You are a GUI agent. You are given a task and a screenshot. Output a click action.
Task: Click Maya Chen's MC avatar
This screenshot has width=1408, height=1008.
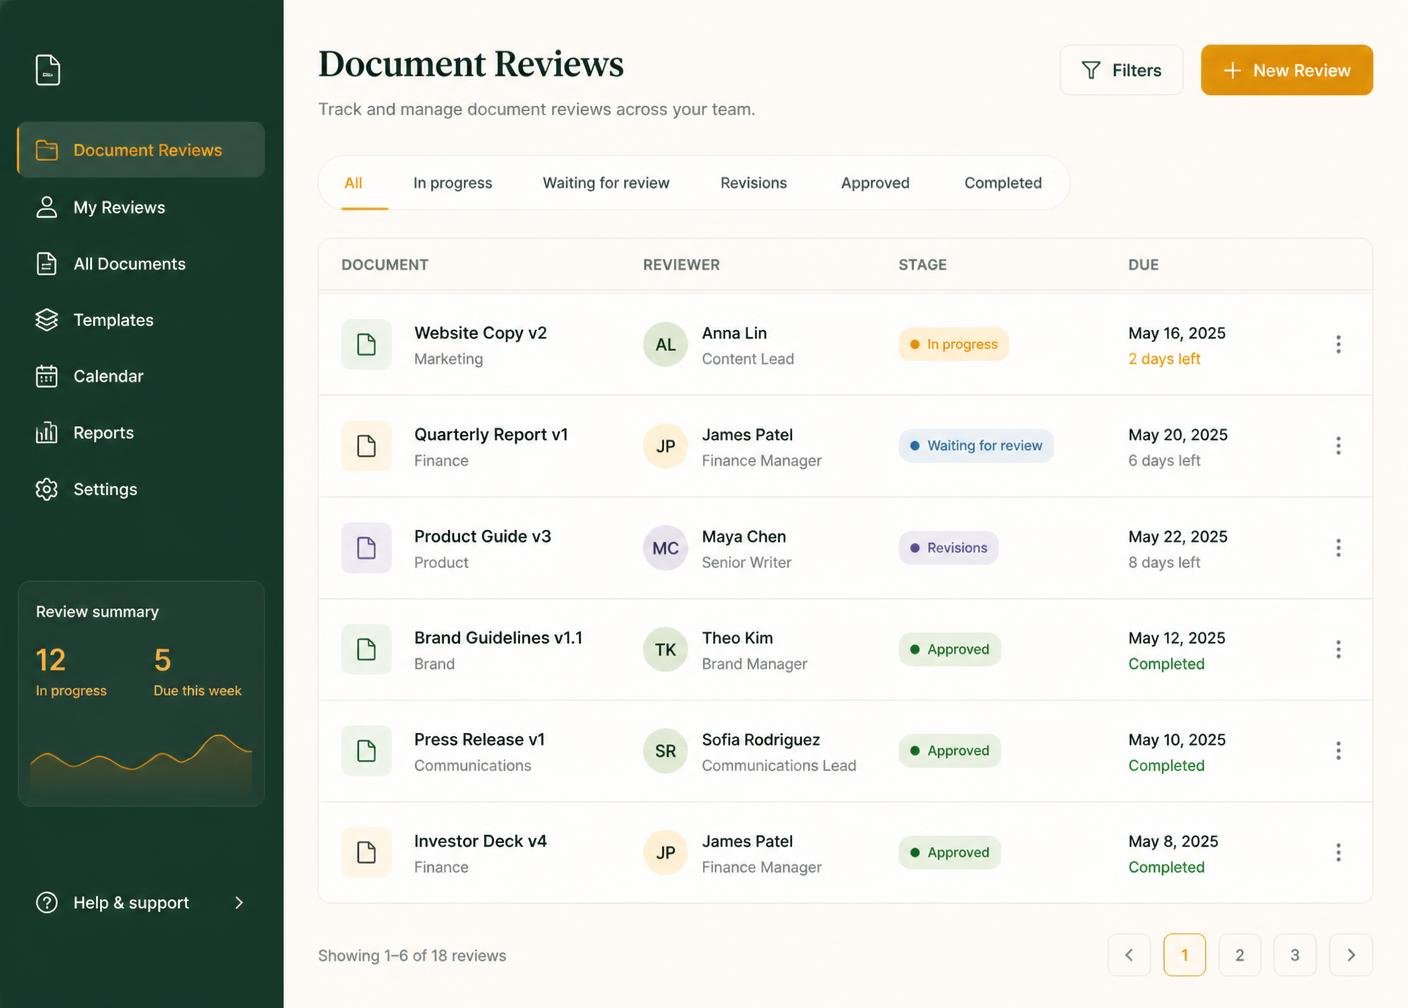[665, 548]
